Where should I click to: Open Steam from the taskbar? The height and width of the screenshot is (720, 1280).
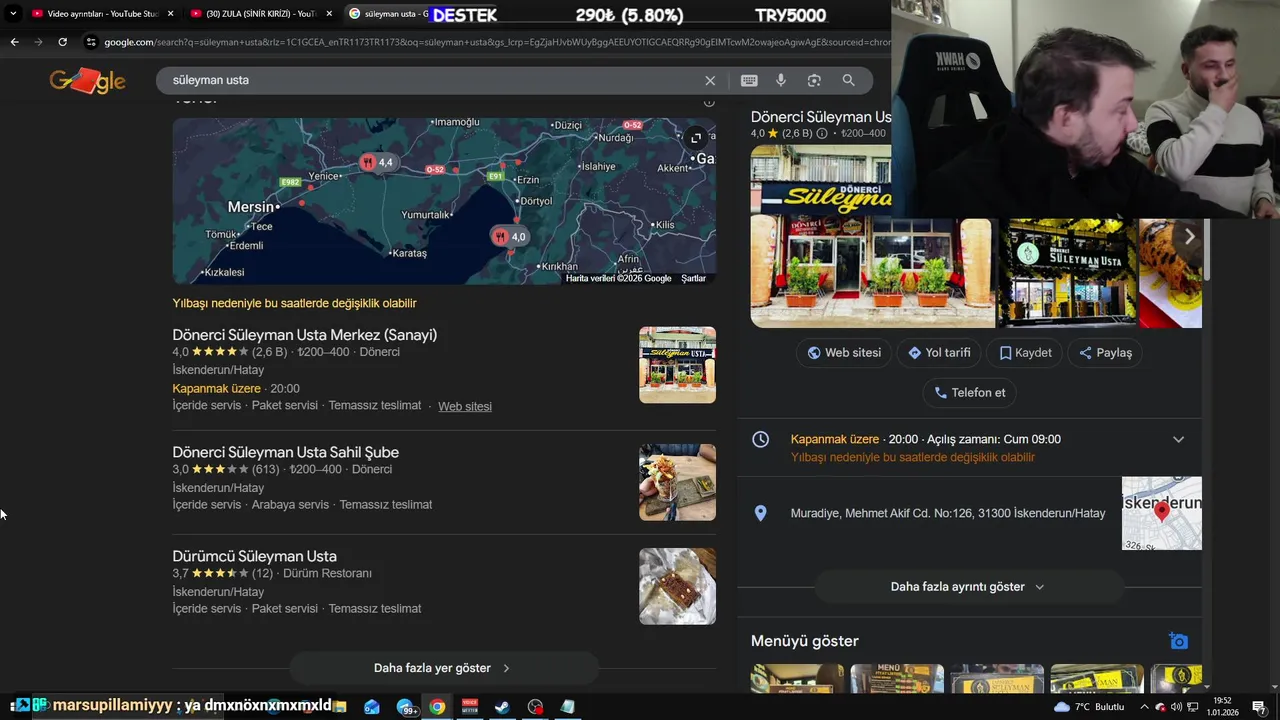(x=502, y=706)
